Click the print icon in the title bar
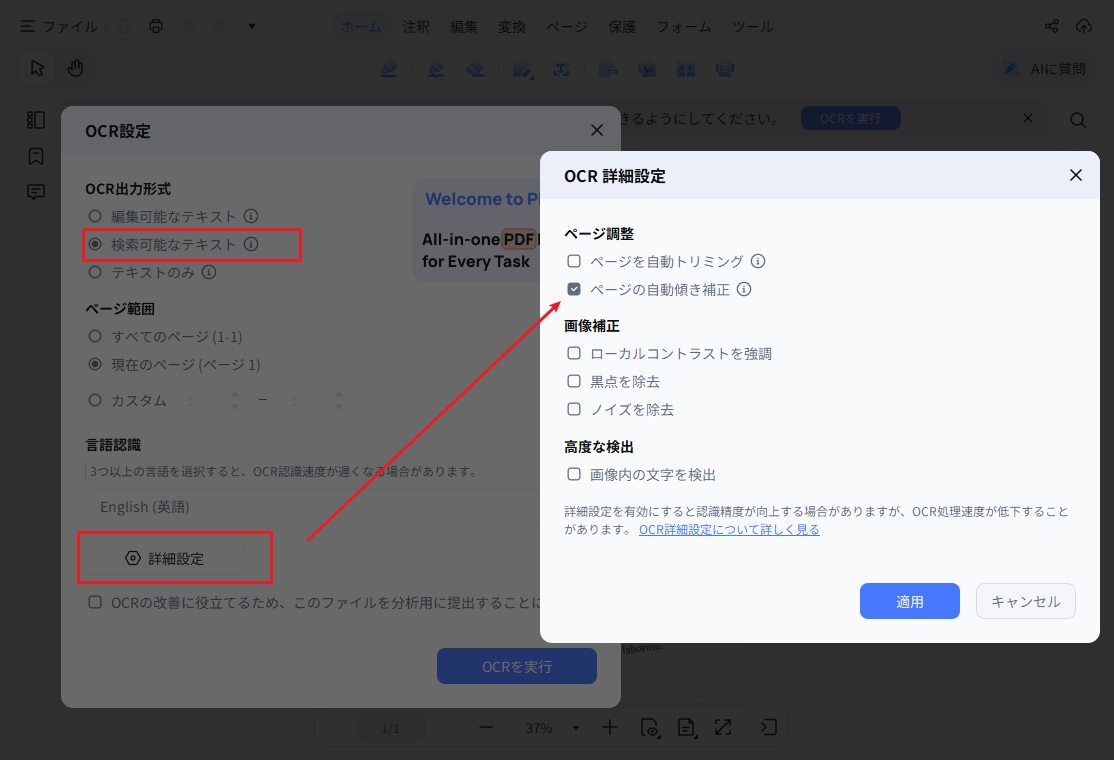Viewport: 1114px width, 760px height. coord(156,26)
